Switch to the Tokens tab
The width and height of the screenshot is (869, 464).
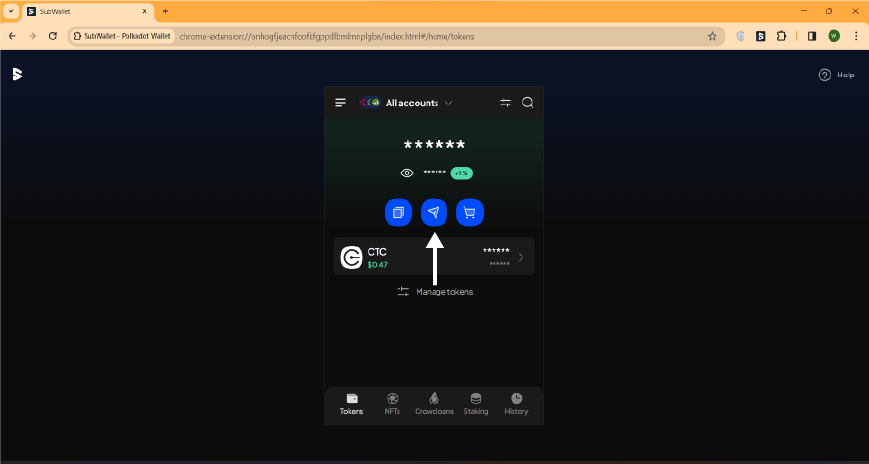pyautogui.click(x=351, y=404)
